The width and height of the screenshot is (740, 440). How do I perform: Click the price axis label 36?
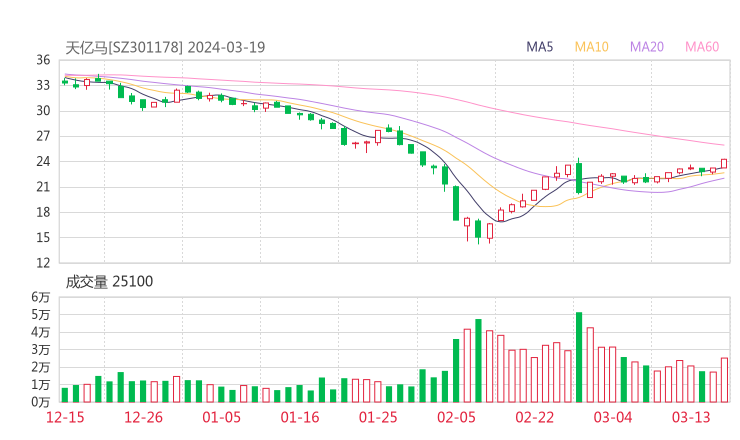[x=43, y=60]
